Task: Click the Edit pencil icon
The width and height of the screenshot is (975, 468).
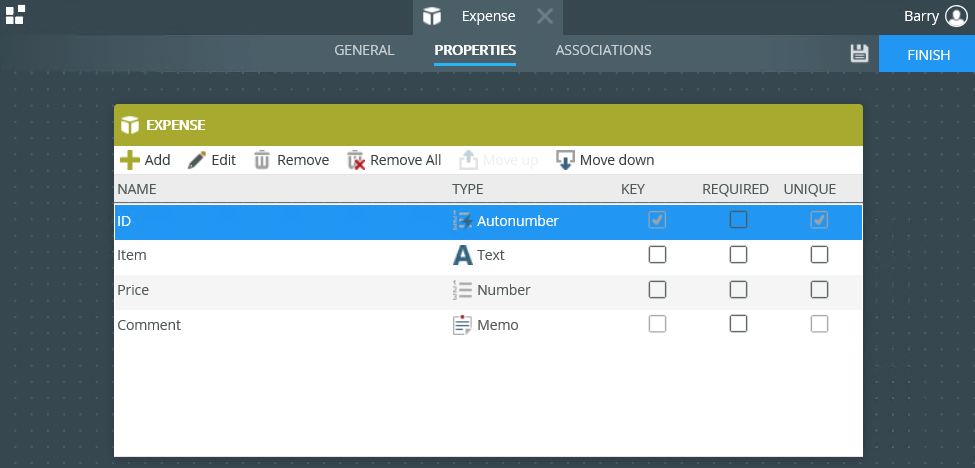Action: pos(196,160)
